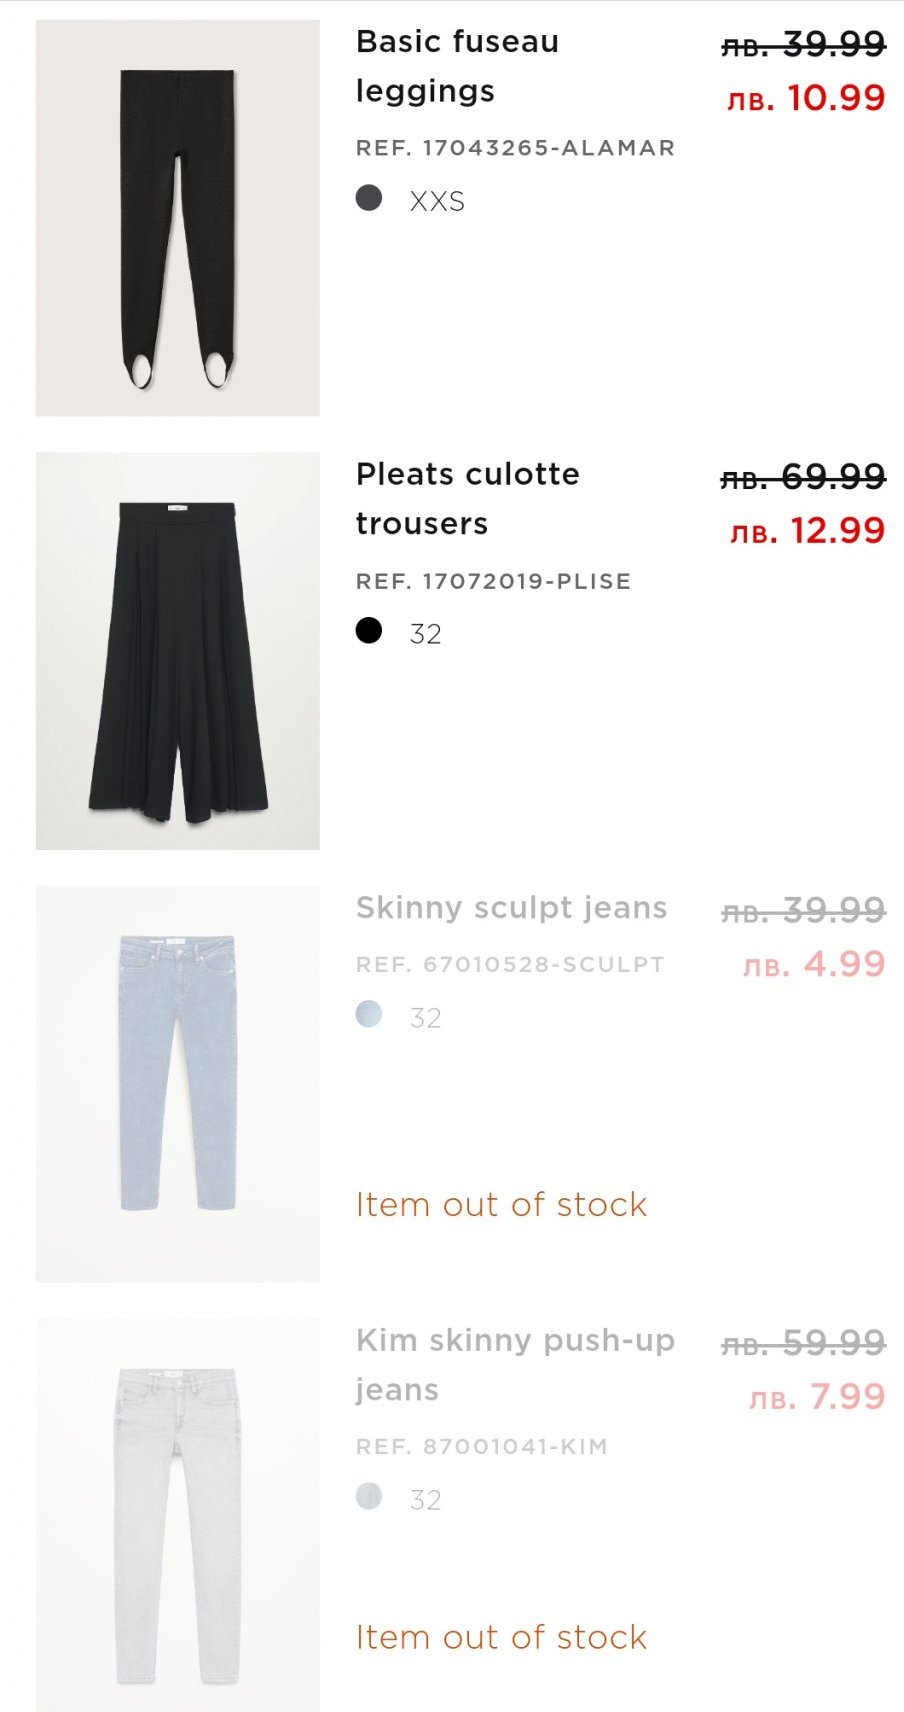The height and width of the screenshot is (1712, 904).
Task: Select the Skinny sculpt jeans title
Action: point(511,908)
